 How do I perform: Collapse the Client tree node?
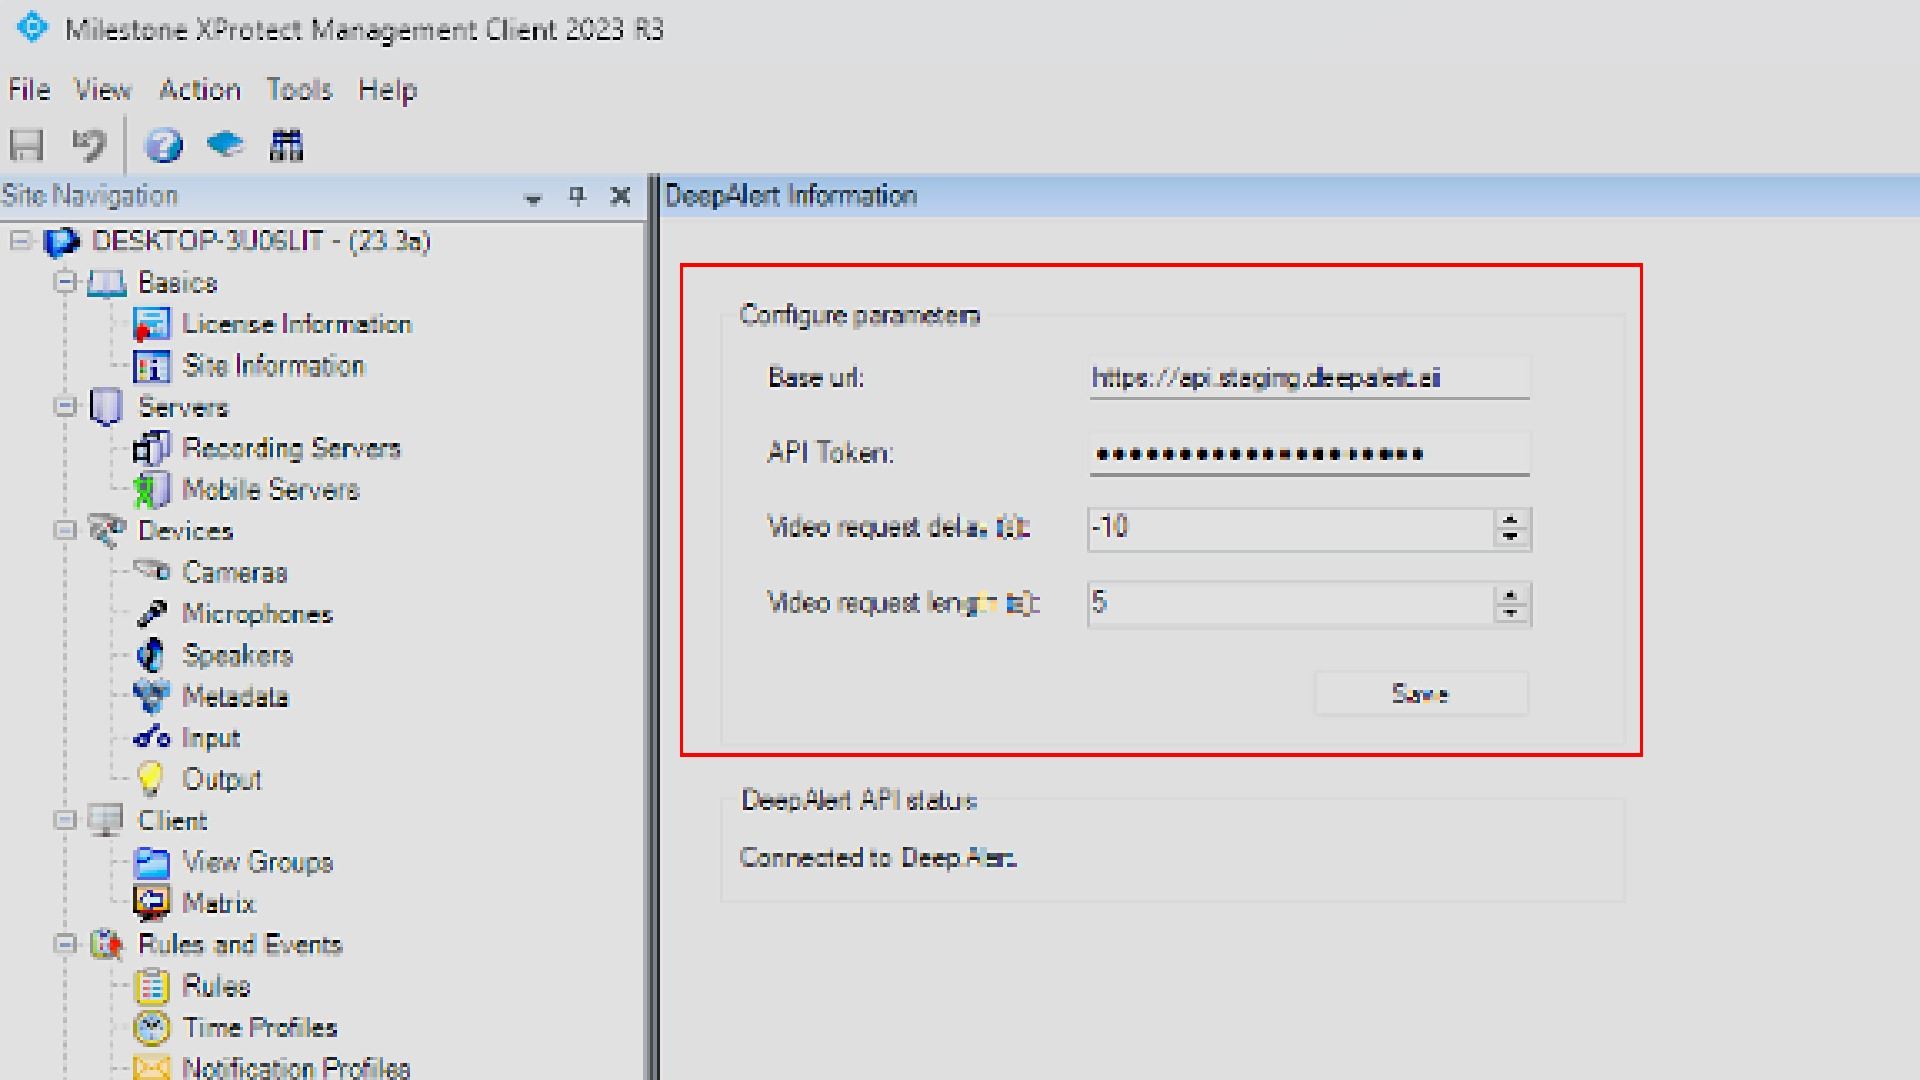click(x=65, y=820)
